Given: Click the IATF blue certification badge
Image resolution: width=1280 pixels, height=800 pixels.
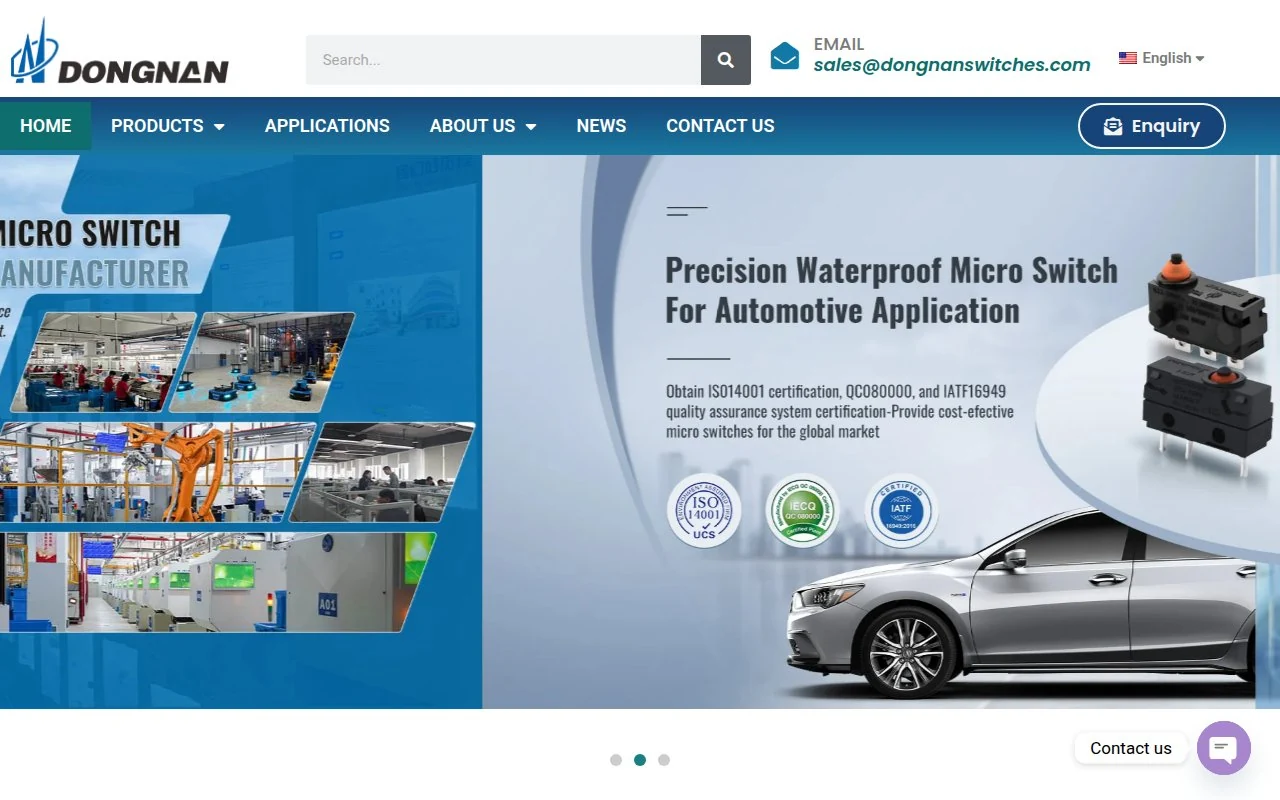Looking at the screenshot, I should (901, 511).
